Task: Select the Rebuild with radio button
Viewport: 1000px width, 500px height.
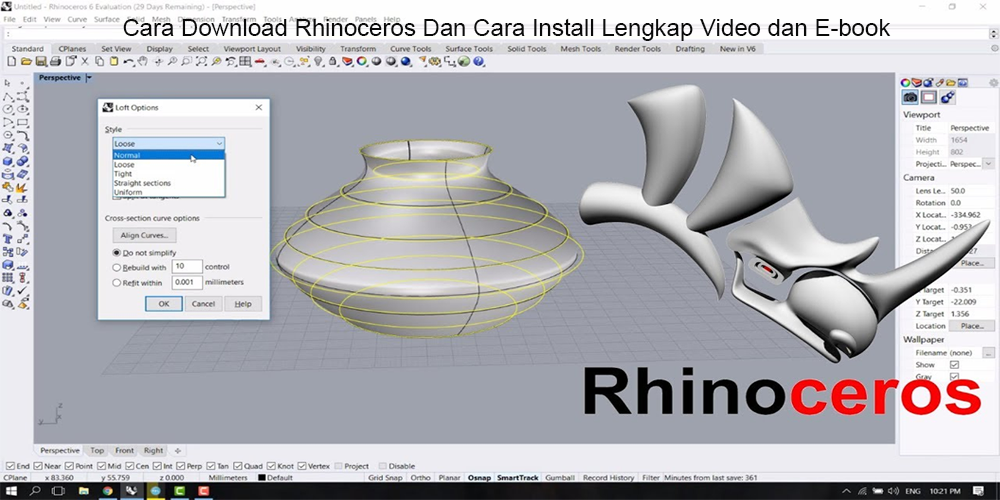Action: pos(117,268)
